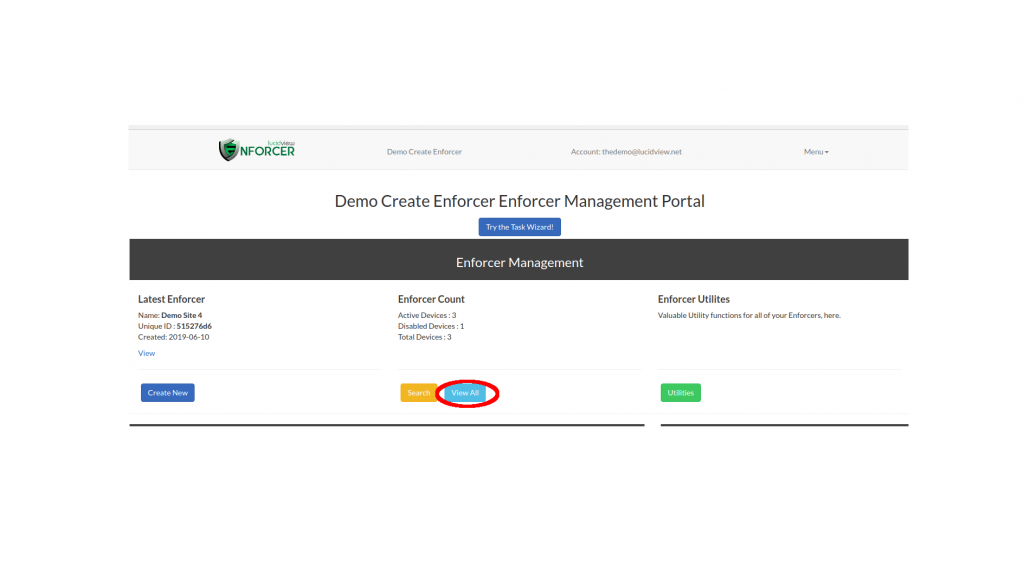Select the Valuable Utility functions description text
The height and width of the screenshot is (585, 1024).
(749, 315)
